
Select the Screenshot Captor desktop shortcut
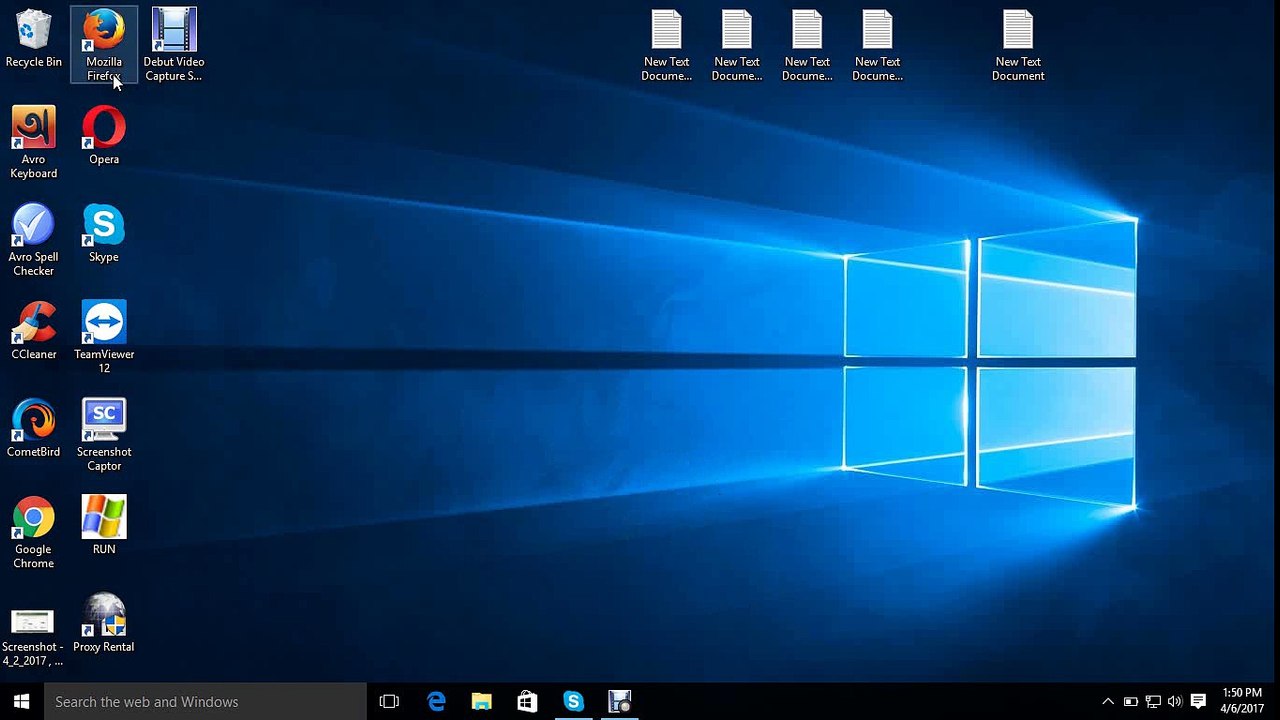(104, 435)
